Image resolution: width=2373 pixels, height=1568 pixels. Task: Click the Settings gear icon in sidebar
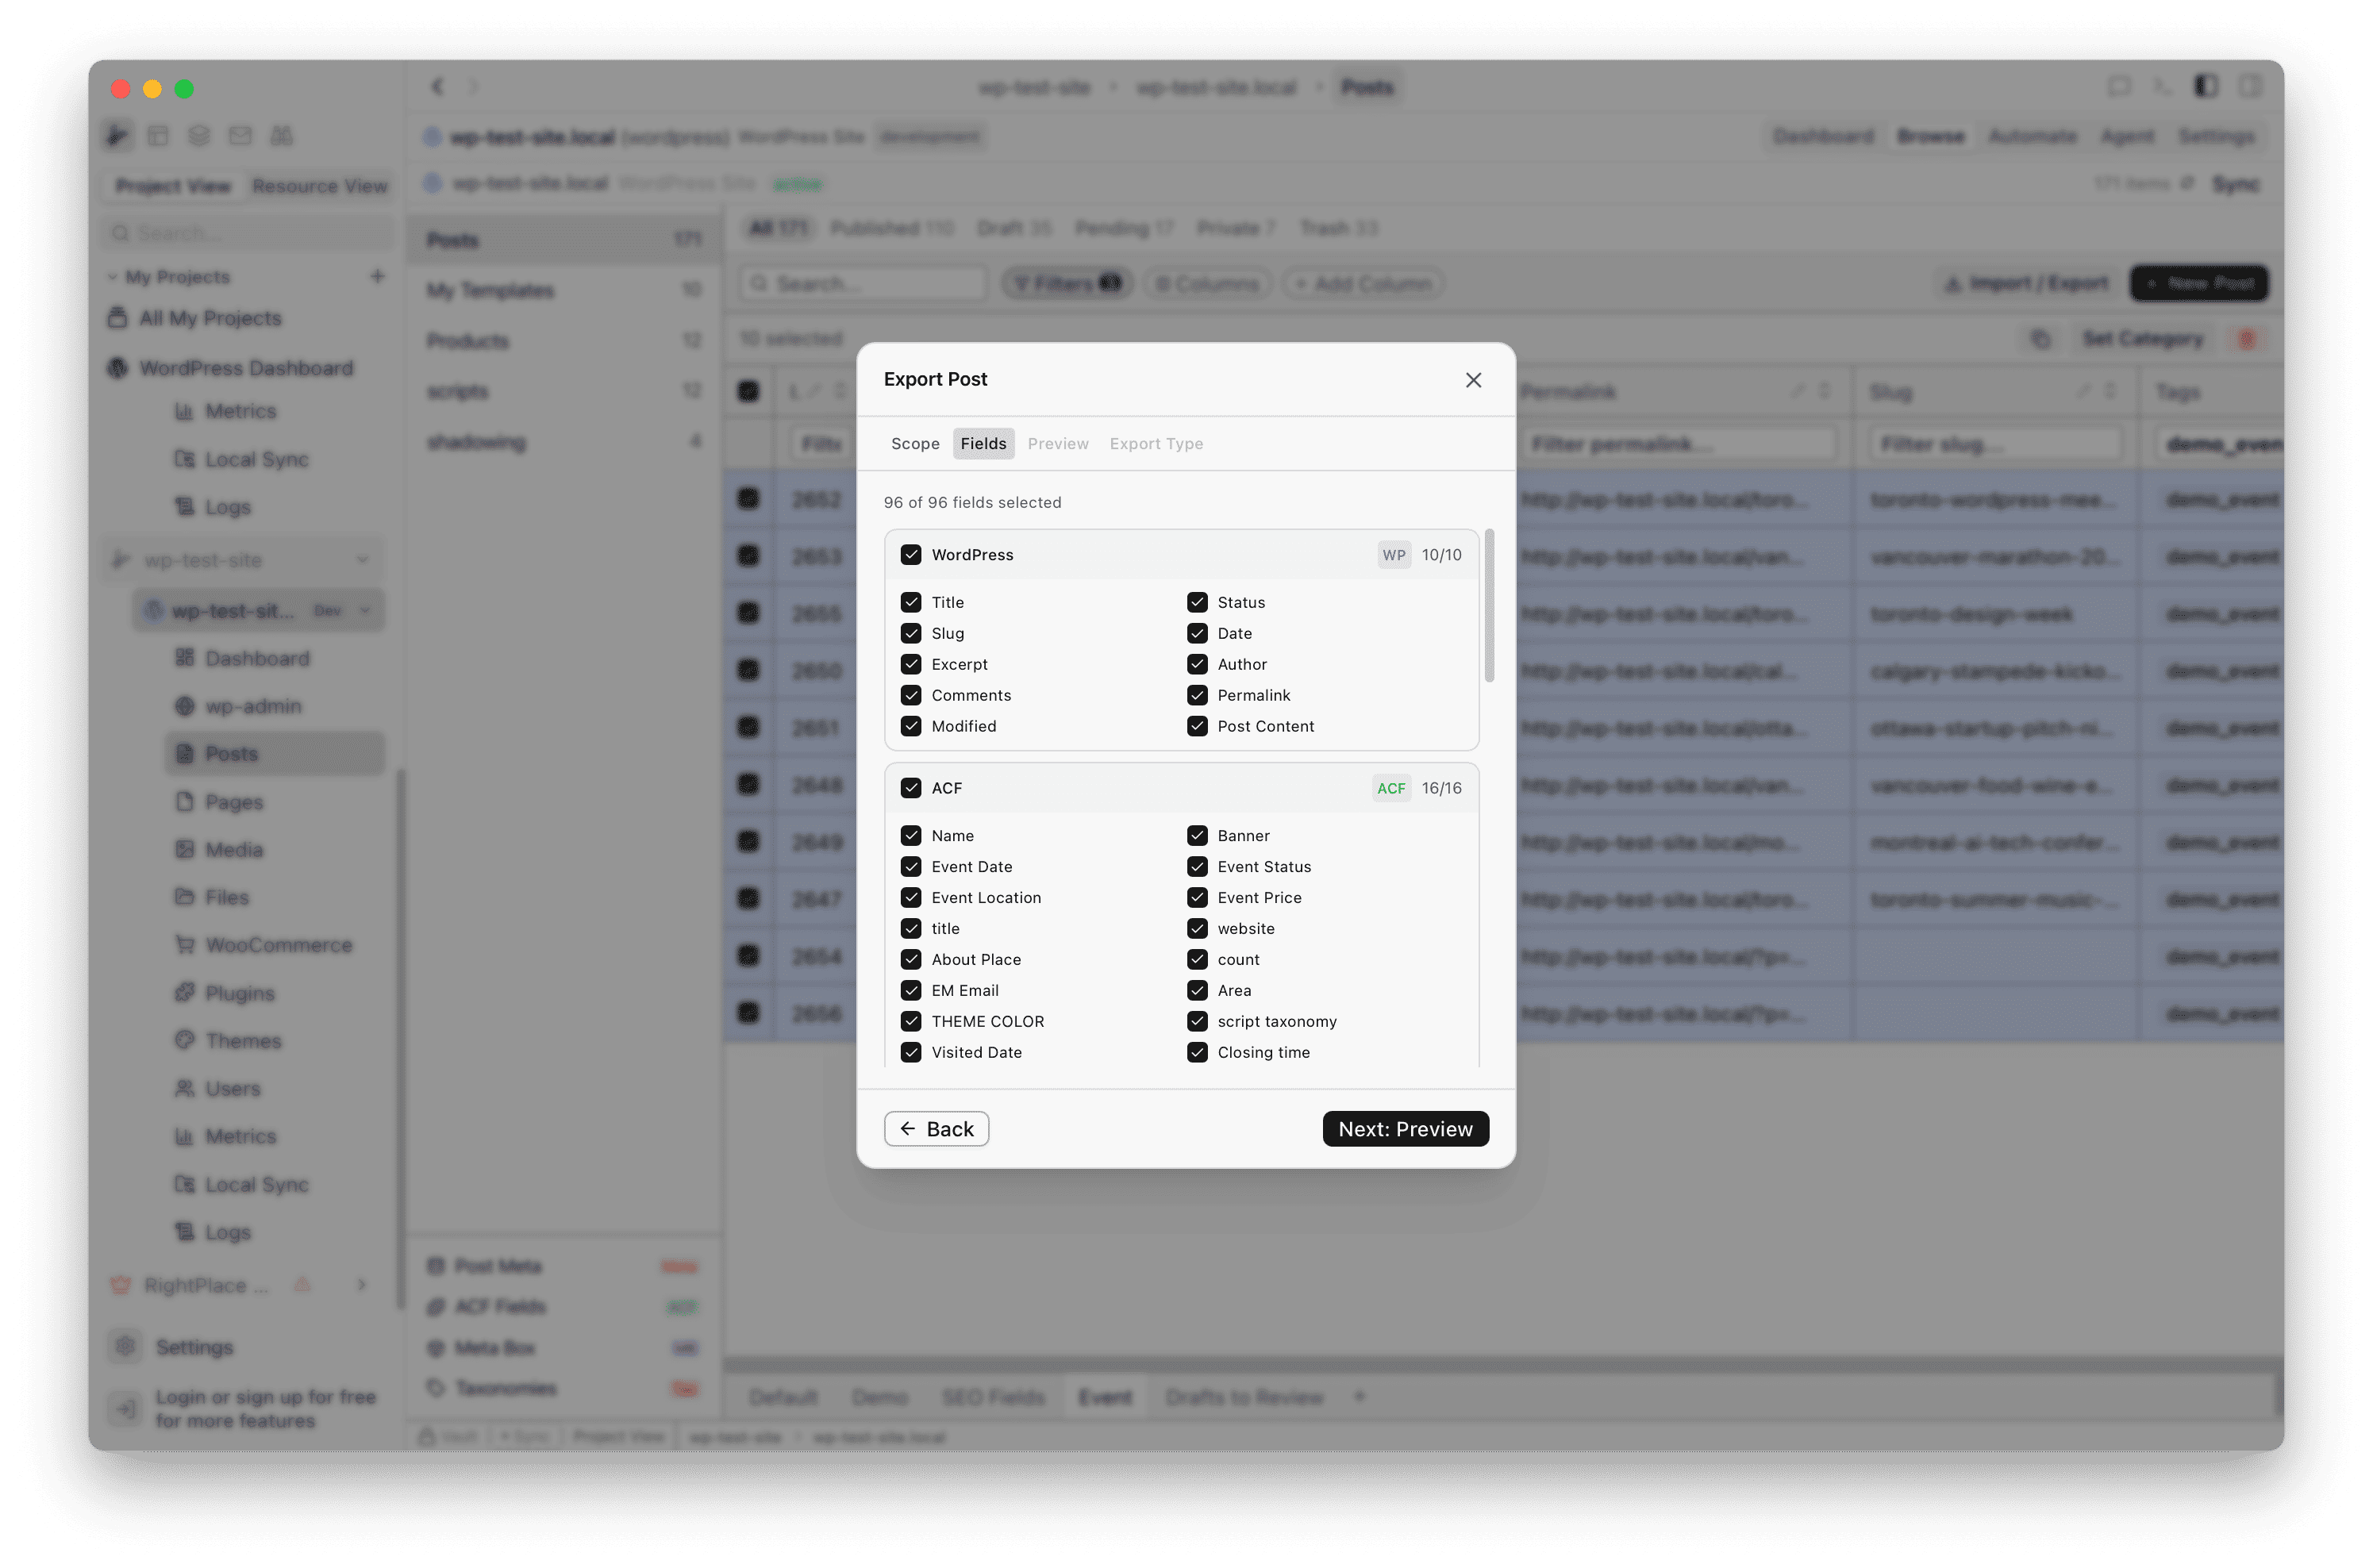pos(125,1347)
